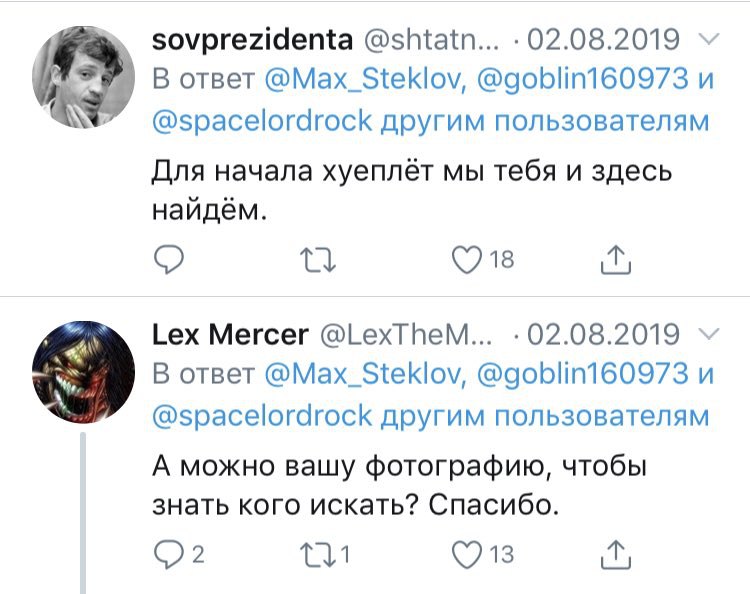Open Lex Mercer's avatar image
Viewport: 750px width, 594px height.
(85, 370)
